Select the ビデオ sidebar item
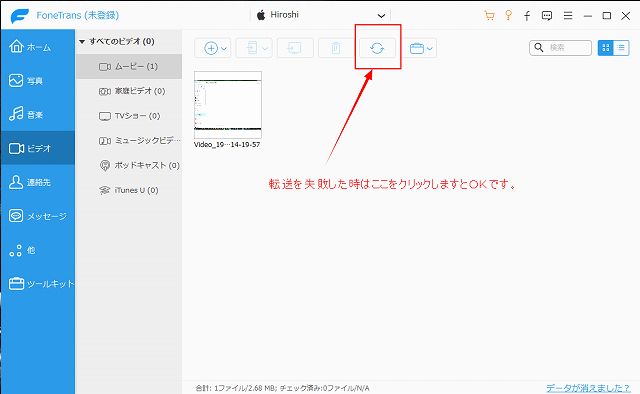This screenshot has width=640, height=394. [37, 148]
